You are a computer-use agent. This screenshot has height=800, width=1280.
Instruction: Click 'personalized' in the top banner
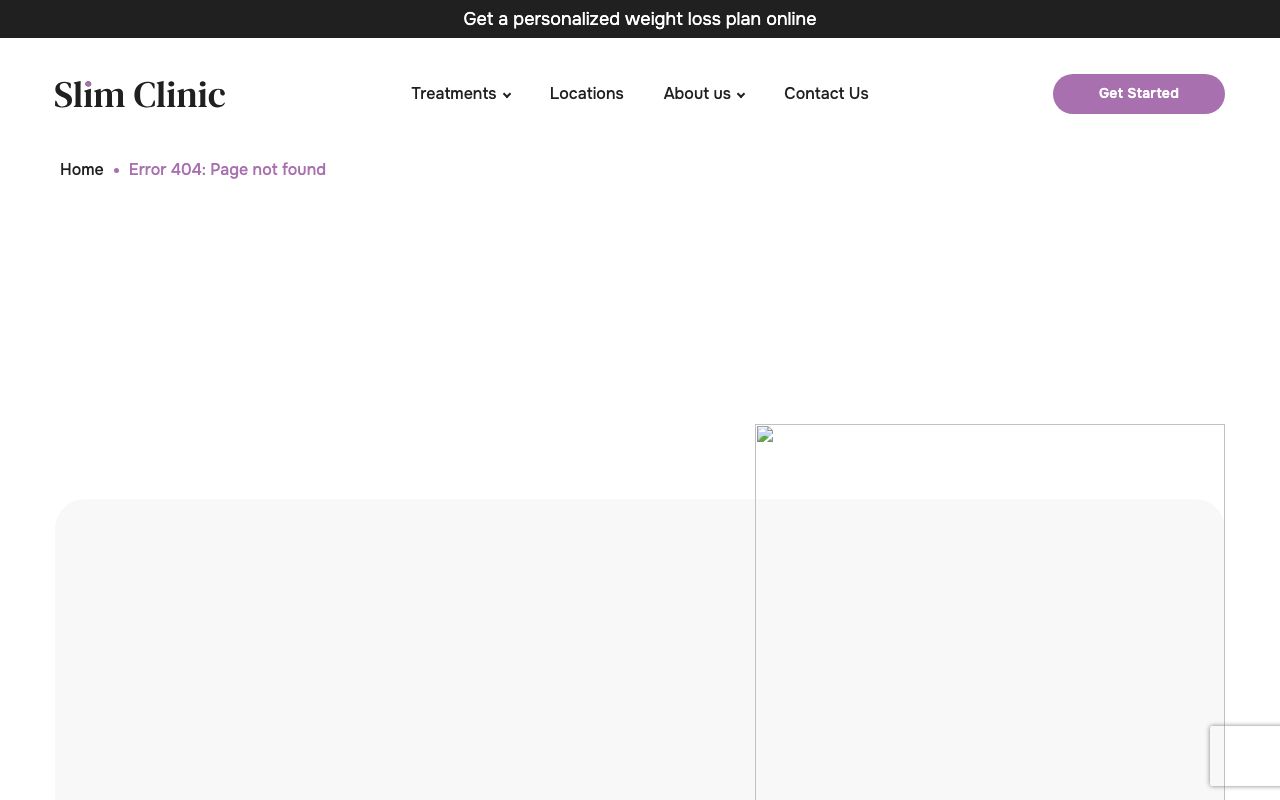(566, 19)
